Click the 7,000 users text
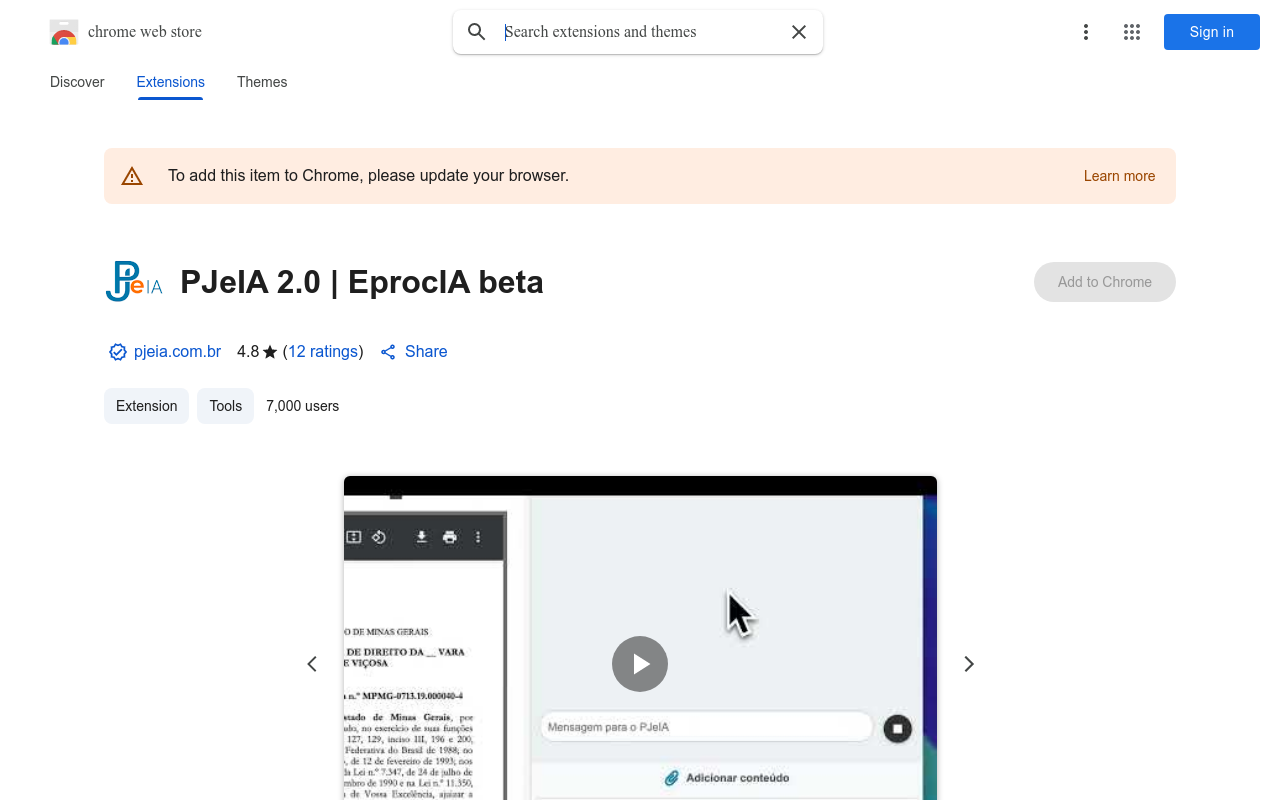 (x=303, y=406)
